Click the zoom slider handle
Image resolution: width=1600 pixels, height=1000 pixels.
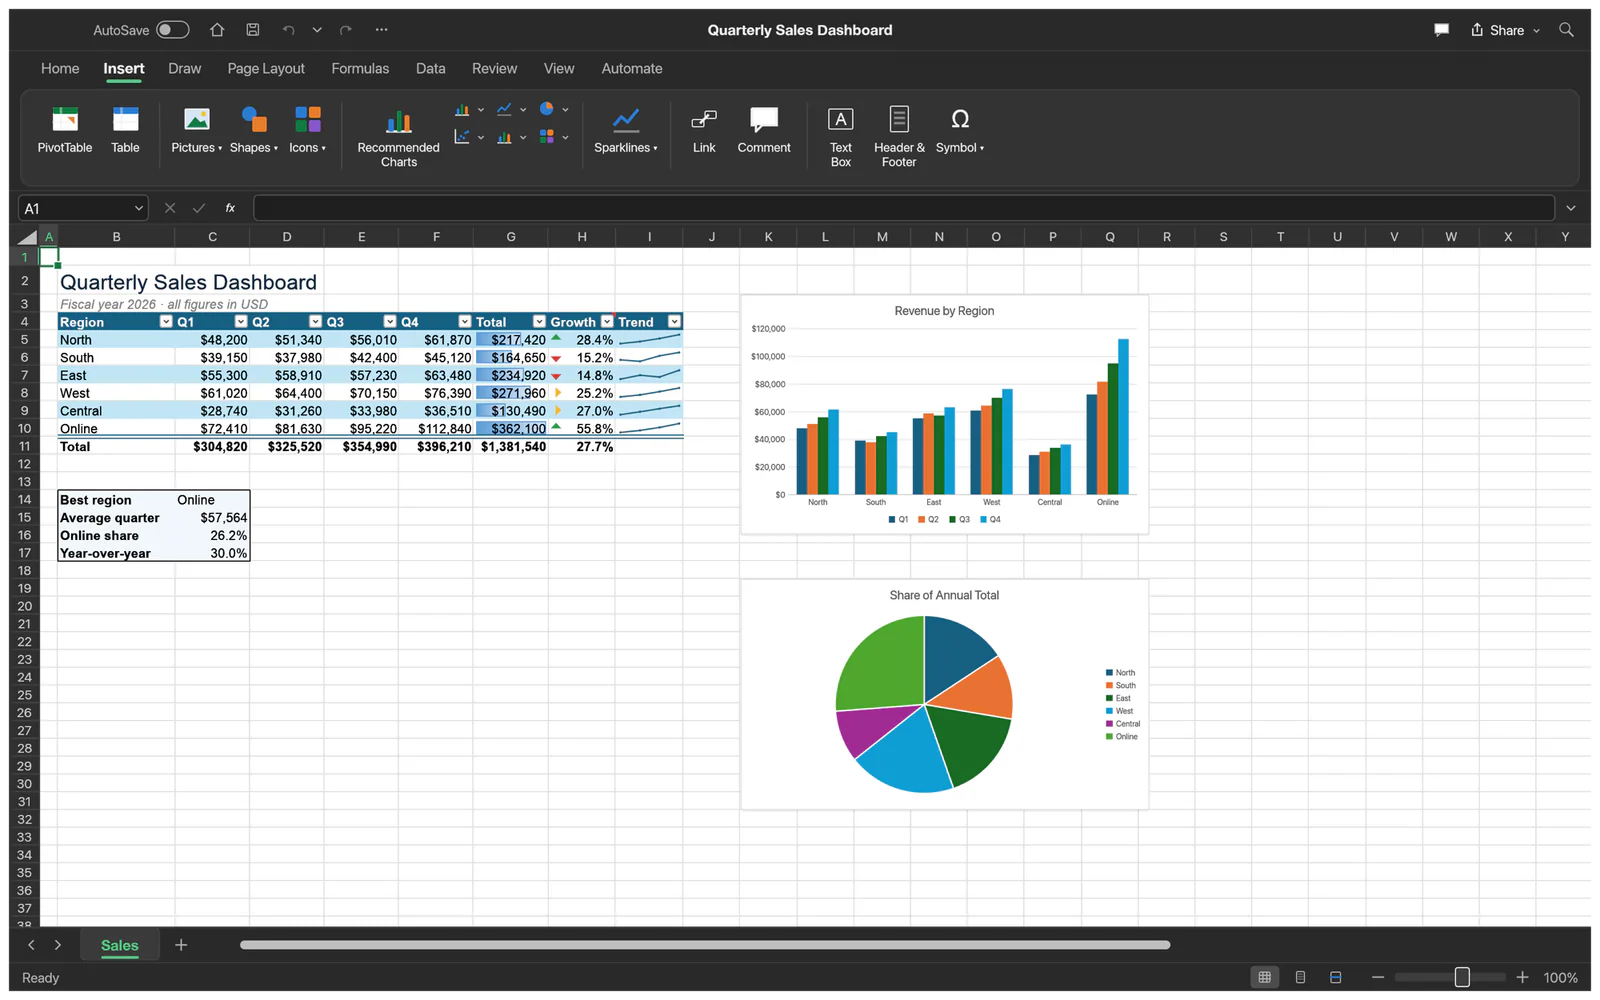click(1462, 977)
